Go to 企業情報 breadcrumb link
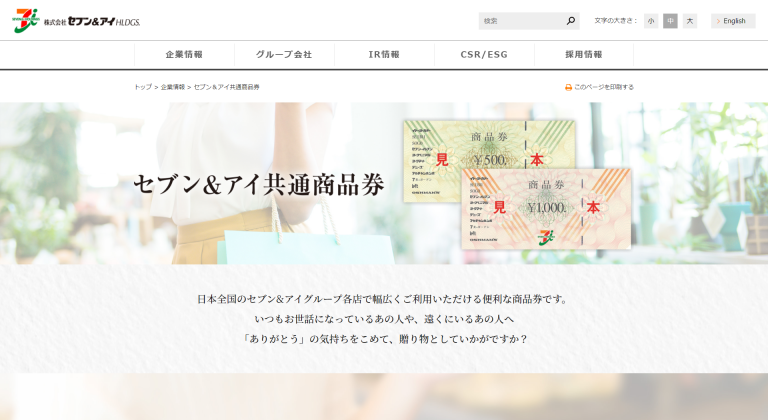 [173, 87]
